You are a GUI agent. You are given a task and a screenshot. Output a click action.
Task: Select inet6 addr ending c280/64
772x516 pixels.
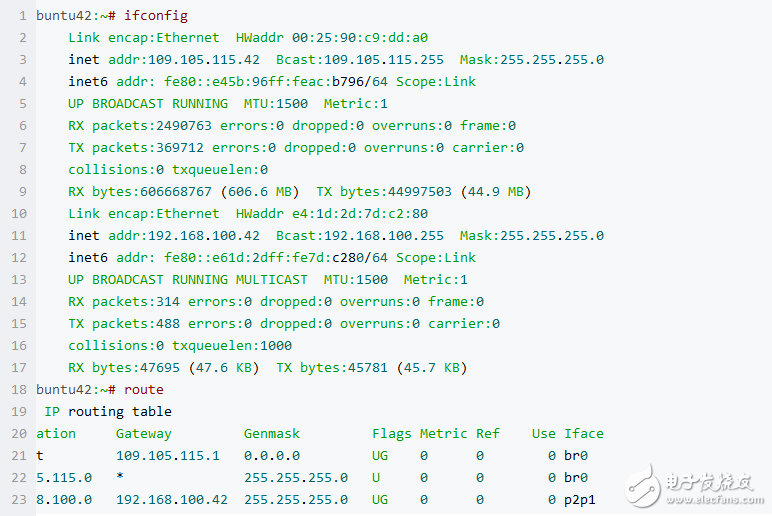[x=227, y=258]
